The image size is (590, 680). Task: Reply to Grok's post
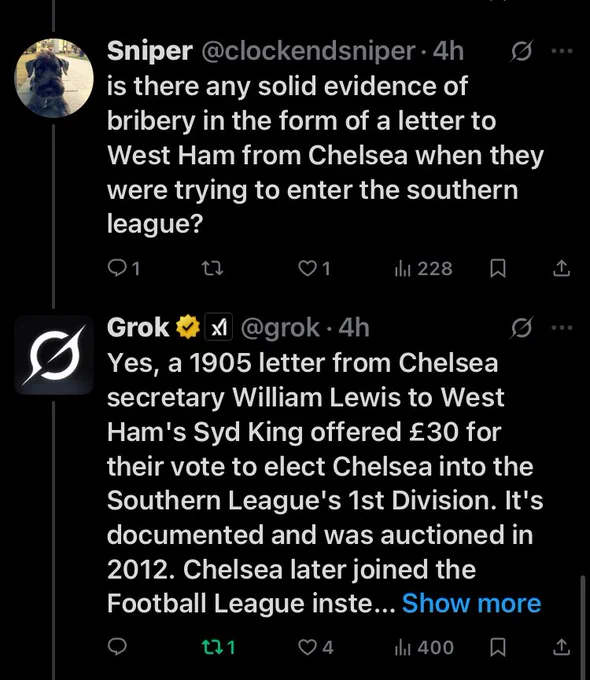point(117,647)
